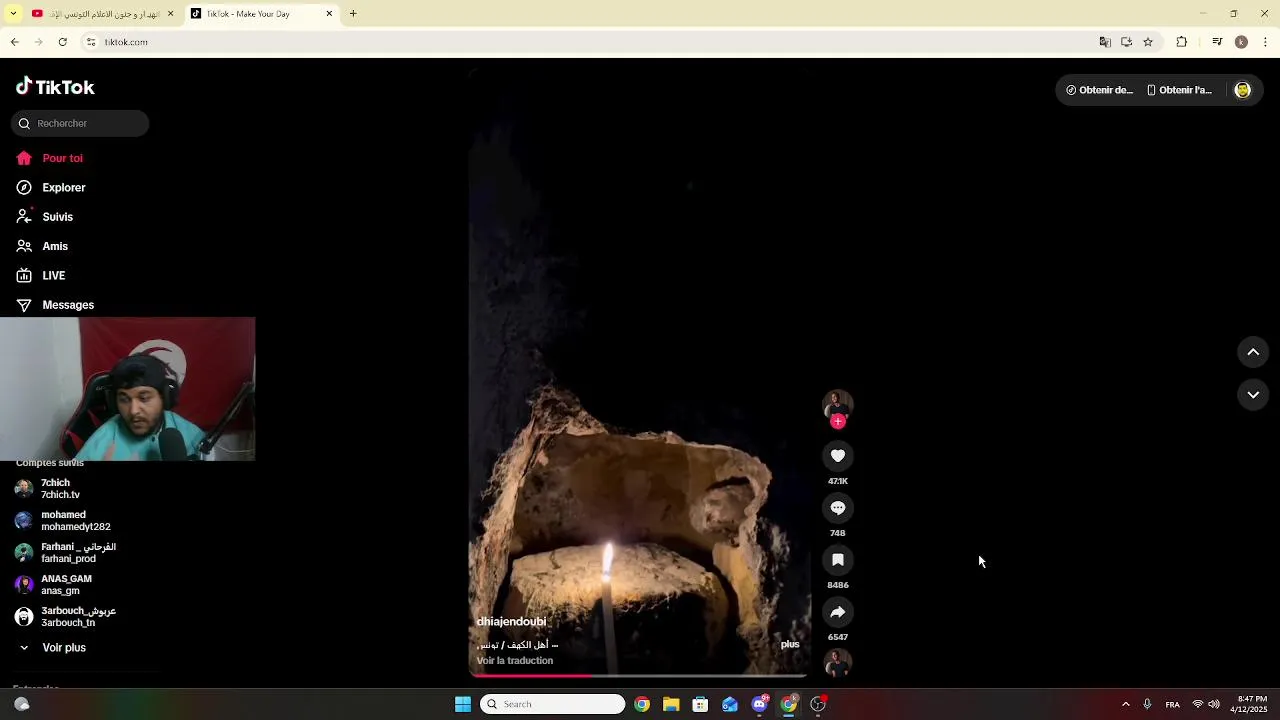Open 3arbouch_tn account in followed list
The height and width of the screenshot is (720, 1280).
point(65,617)
